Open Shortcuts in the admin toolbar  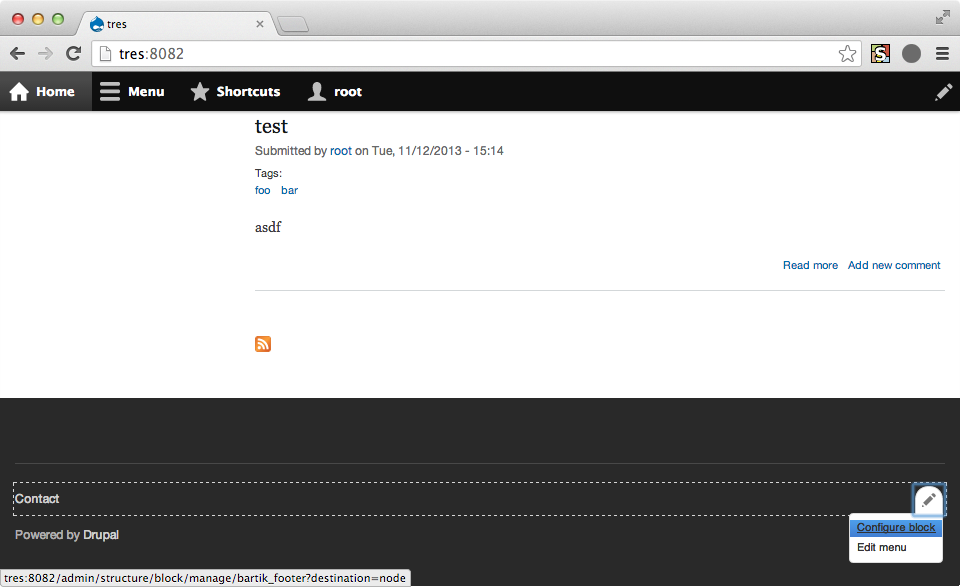[x=235, y=91]
